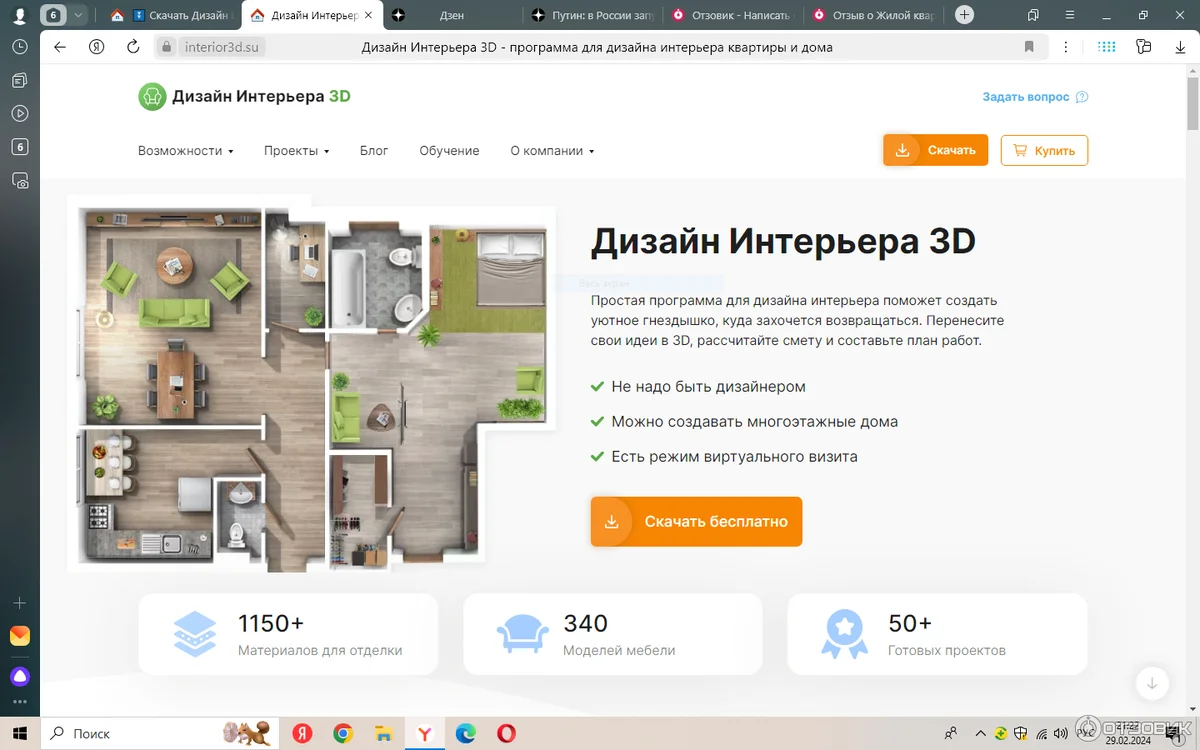Click the round scroll-down arrow button
The height and width of the screenshot is (750, 1200).
pyautogui.click(x=1152, y=683)
